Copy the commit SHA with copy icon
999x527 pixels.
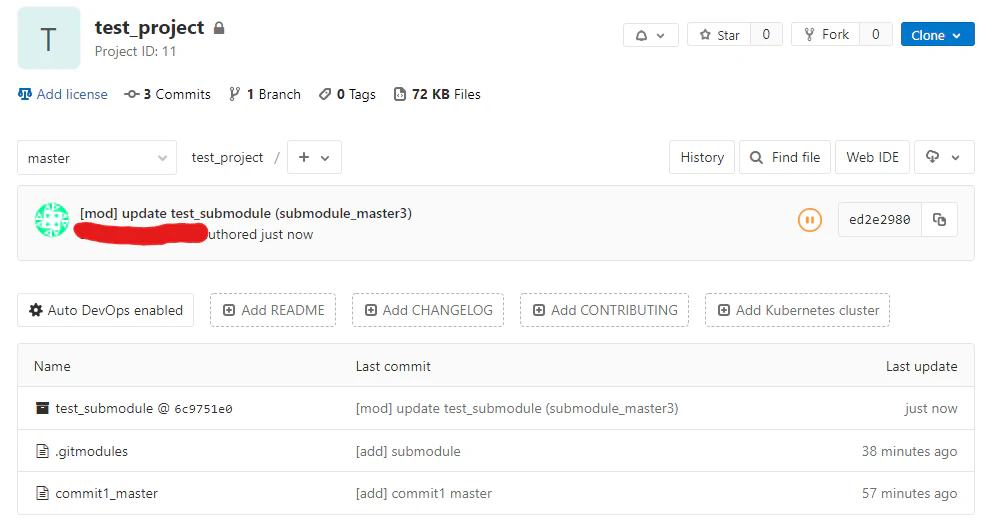point(940,220)
